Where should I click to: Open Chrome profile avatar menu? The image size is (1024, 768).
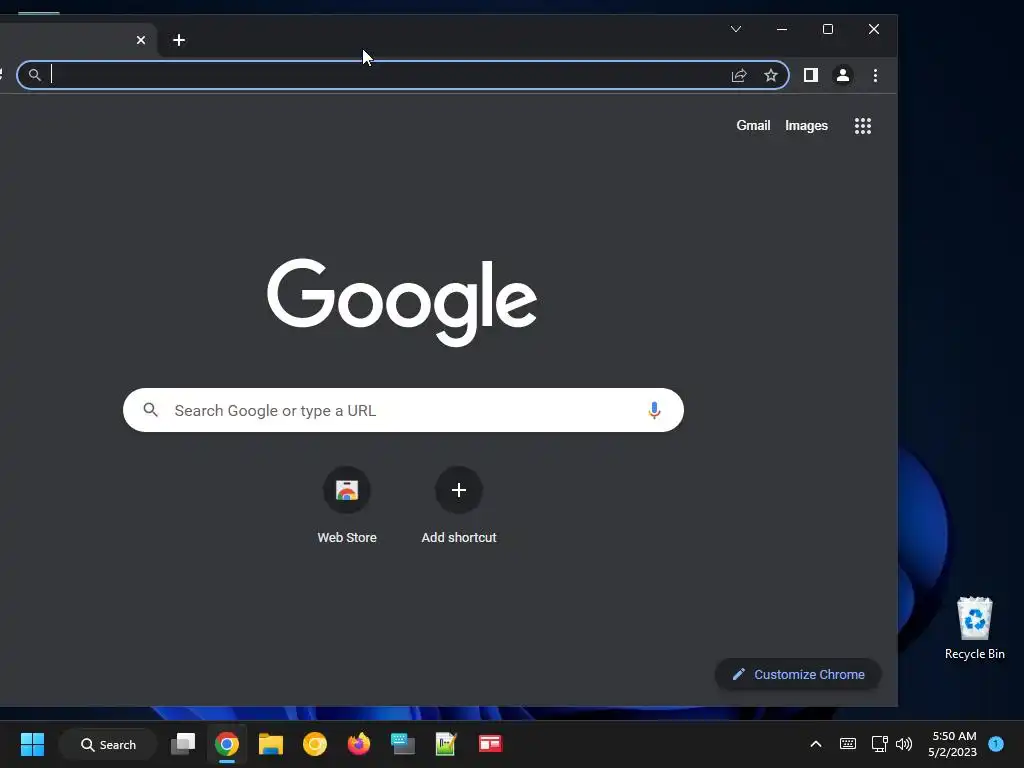pyautogui.click(x=842, y=75)
